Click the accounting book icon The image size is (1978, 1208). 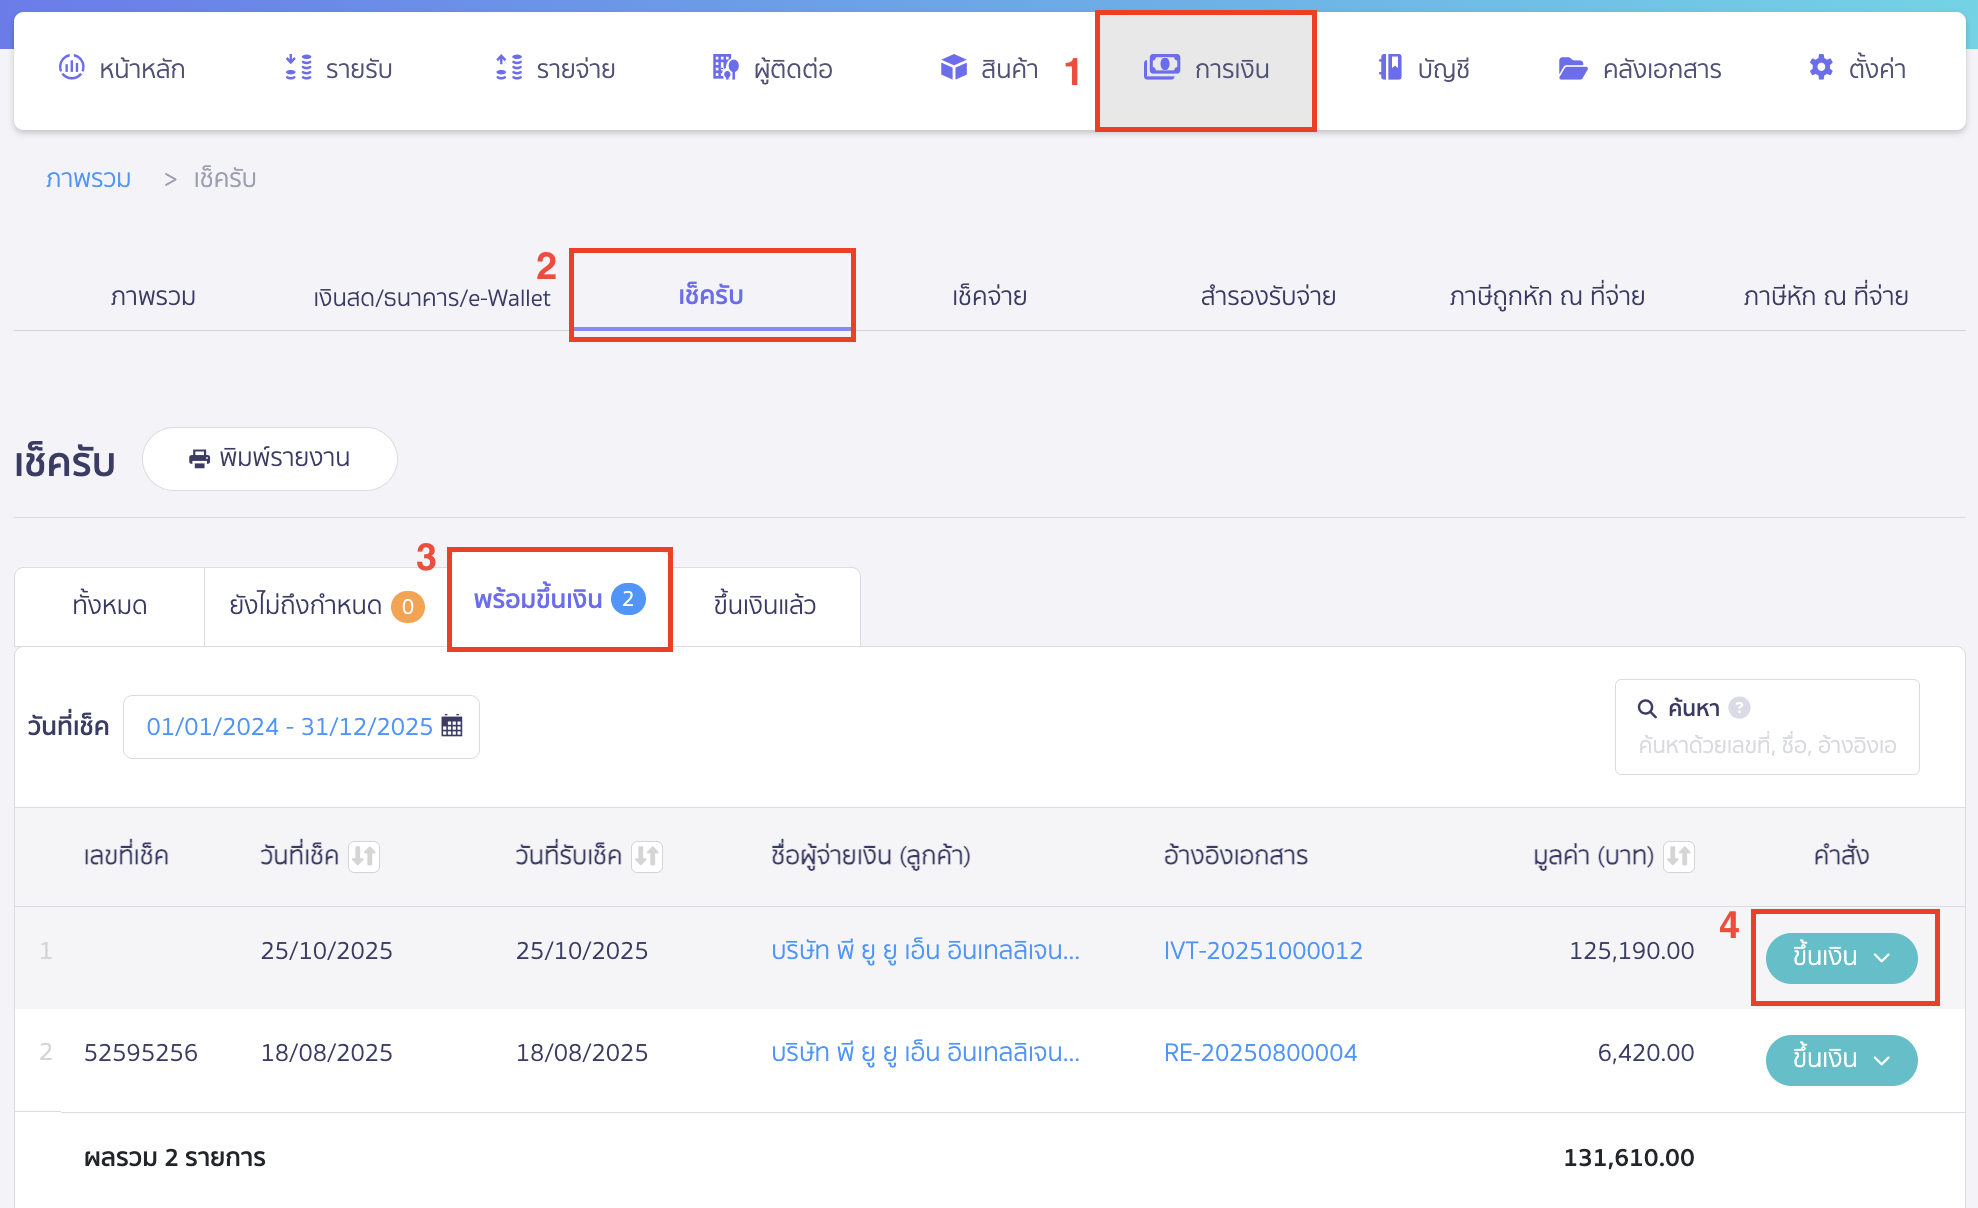[1390, 68]
